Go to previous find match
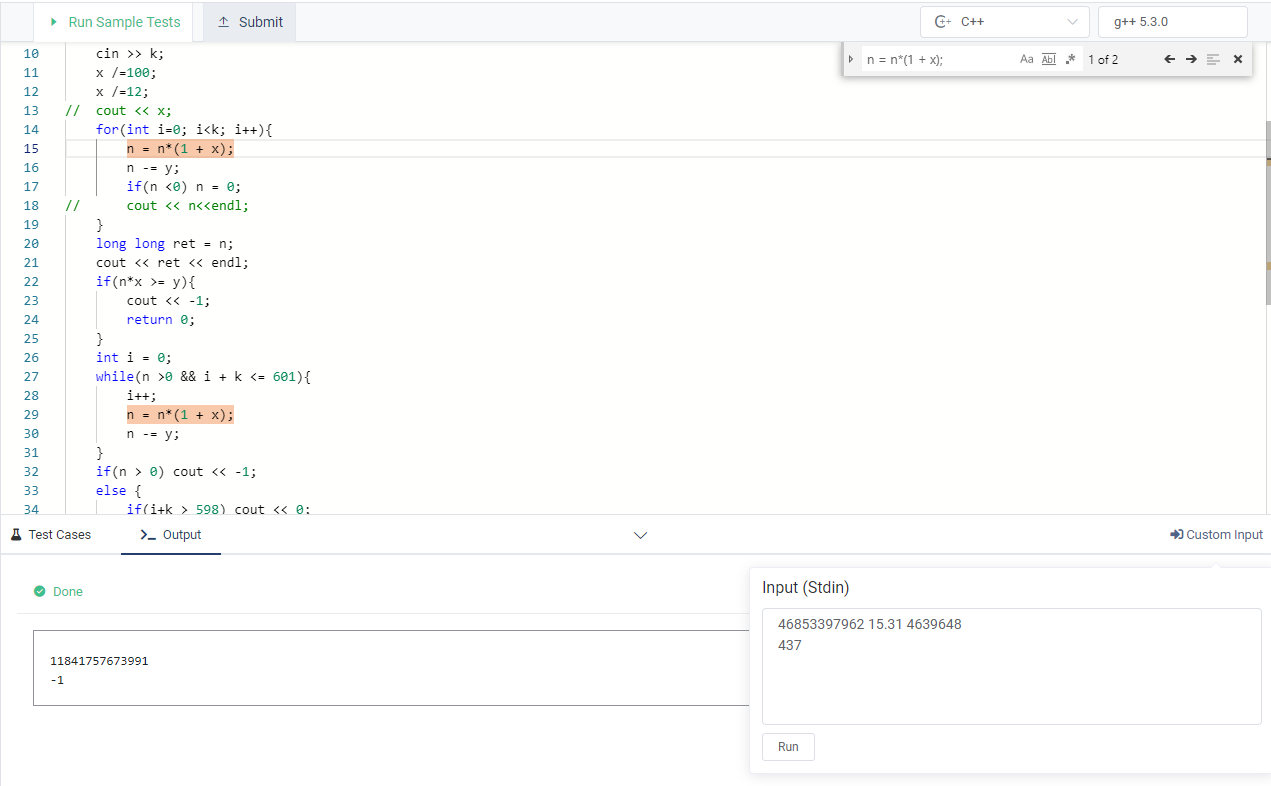The height and width of the screenshot is (786, 1271). point(1169,59)
